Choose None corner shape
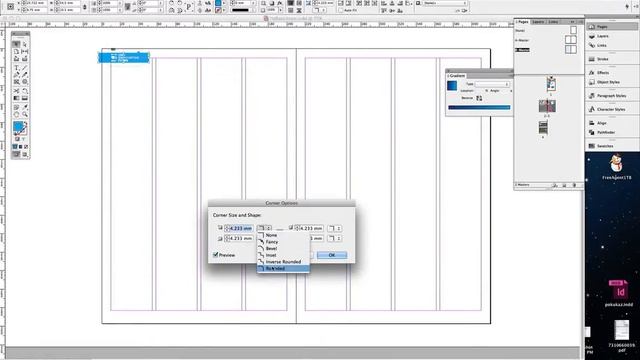 point(283,235)
